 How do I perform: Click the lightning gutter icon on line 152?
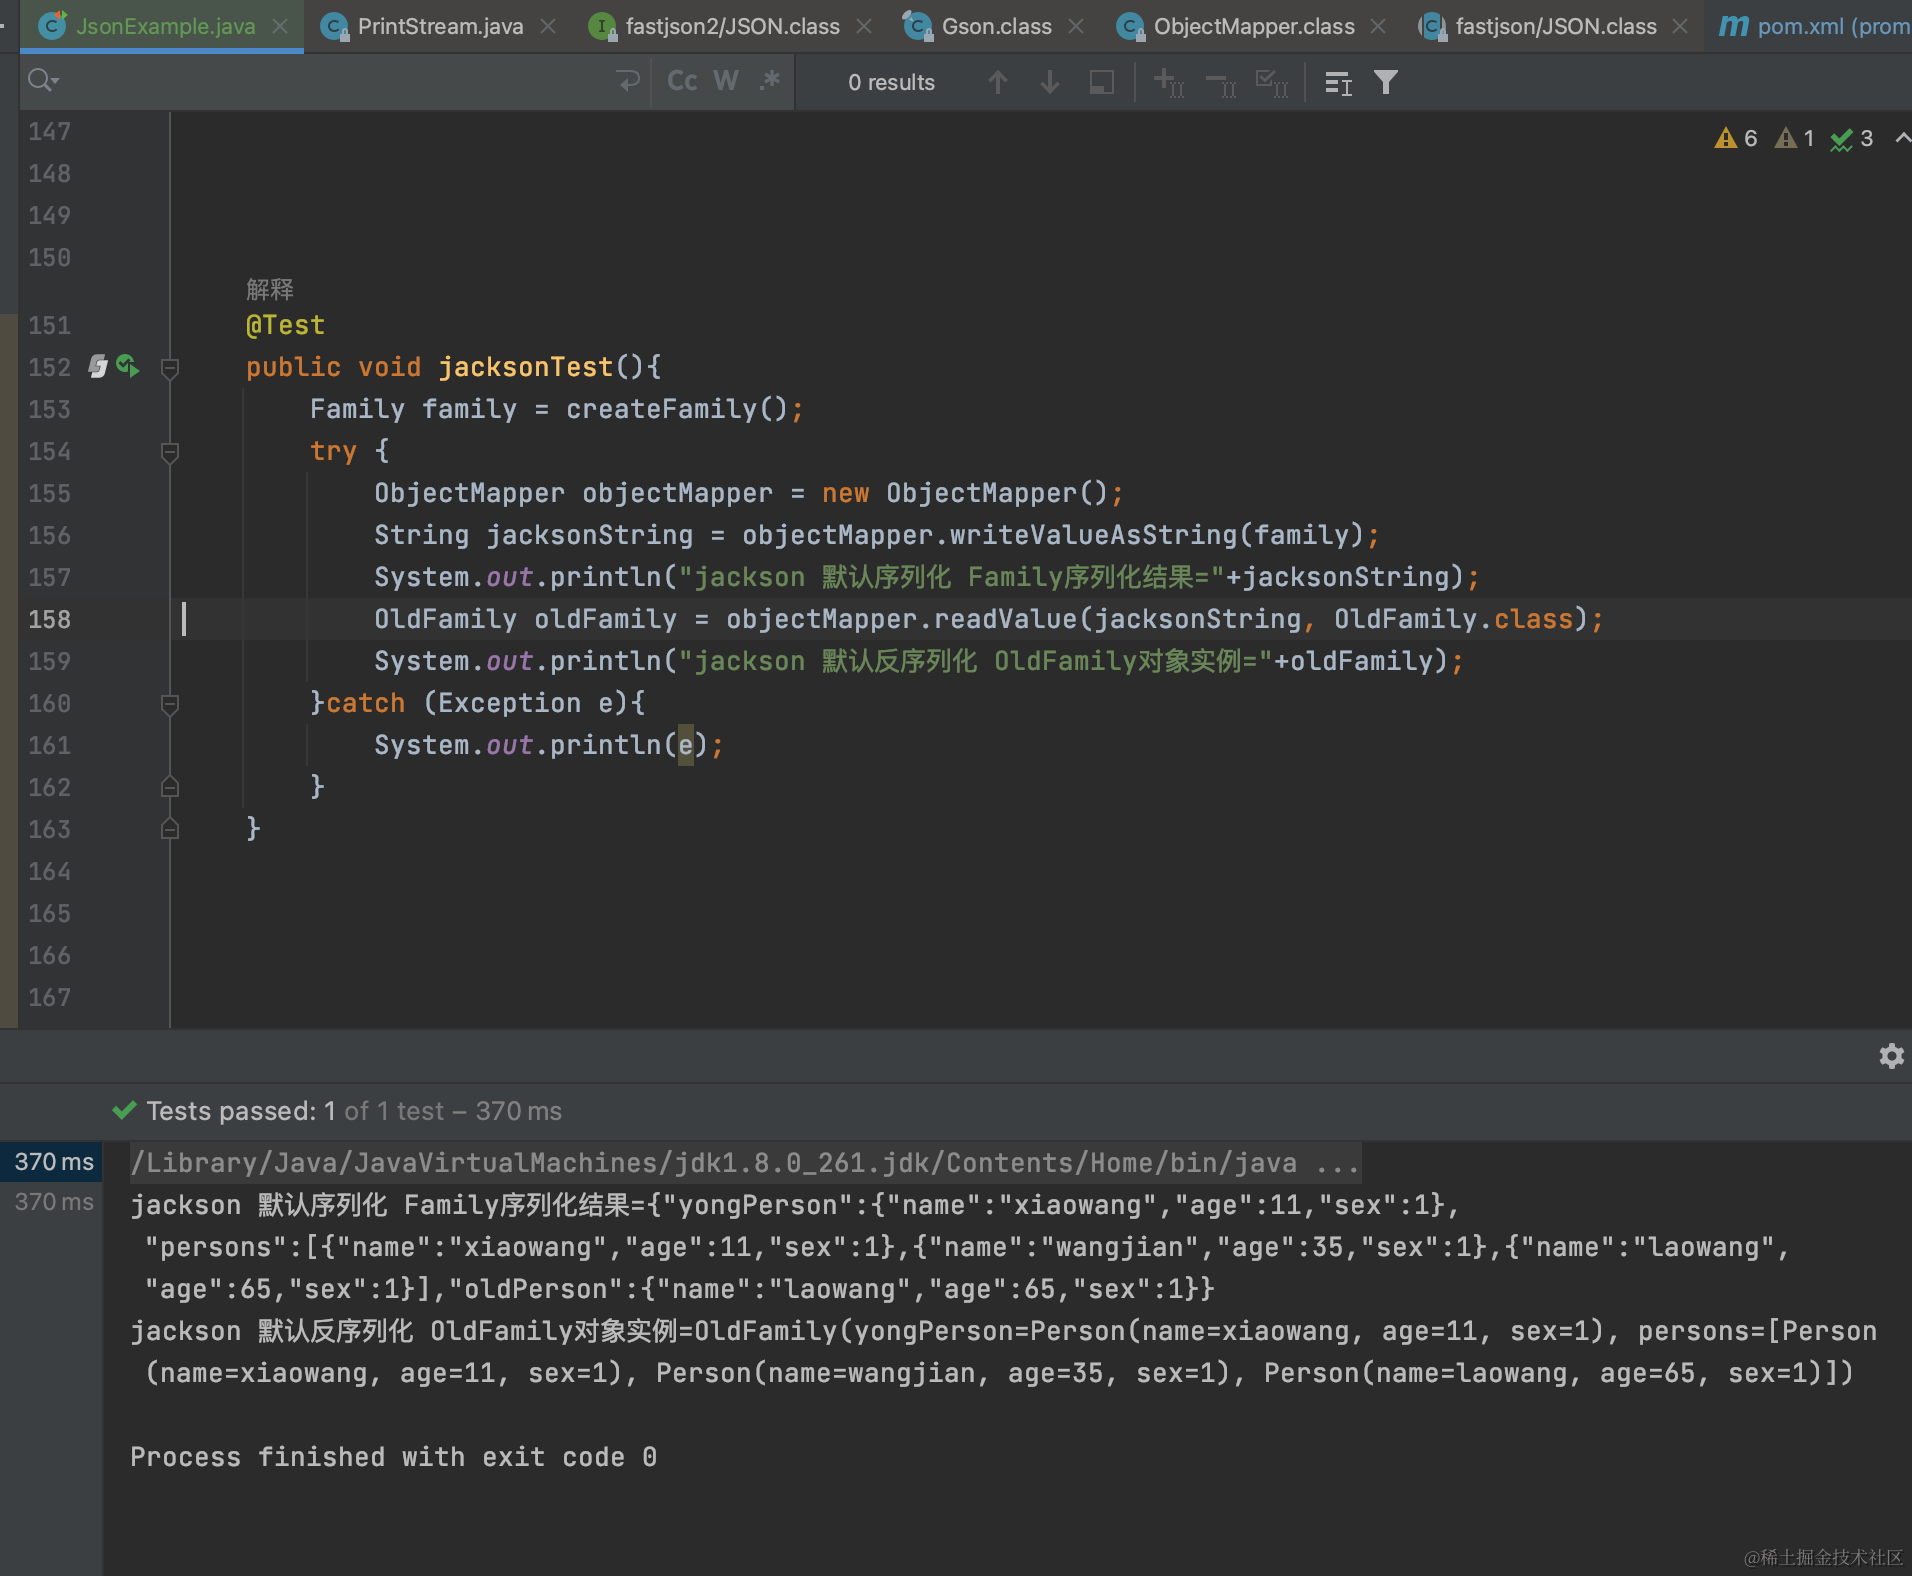[x=97, y=366]
